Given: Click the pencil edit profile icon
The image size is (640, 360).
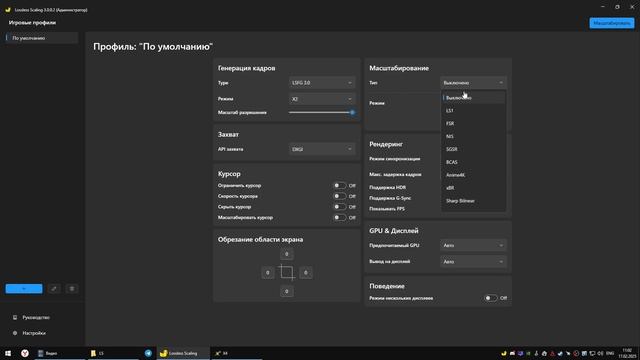Looking at the screenshot, I should coord(54,289).
